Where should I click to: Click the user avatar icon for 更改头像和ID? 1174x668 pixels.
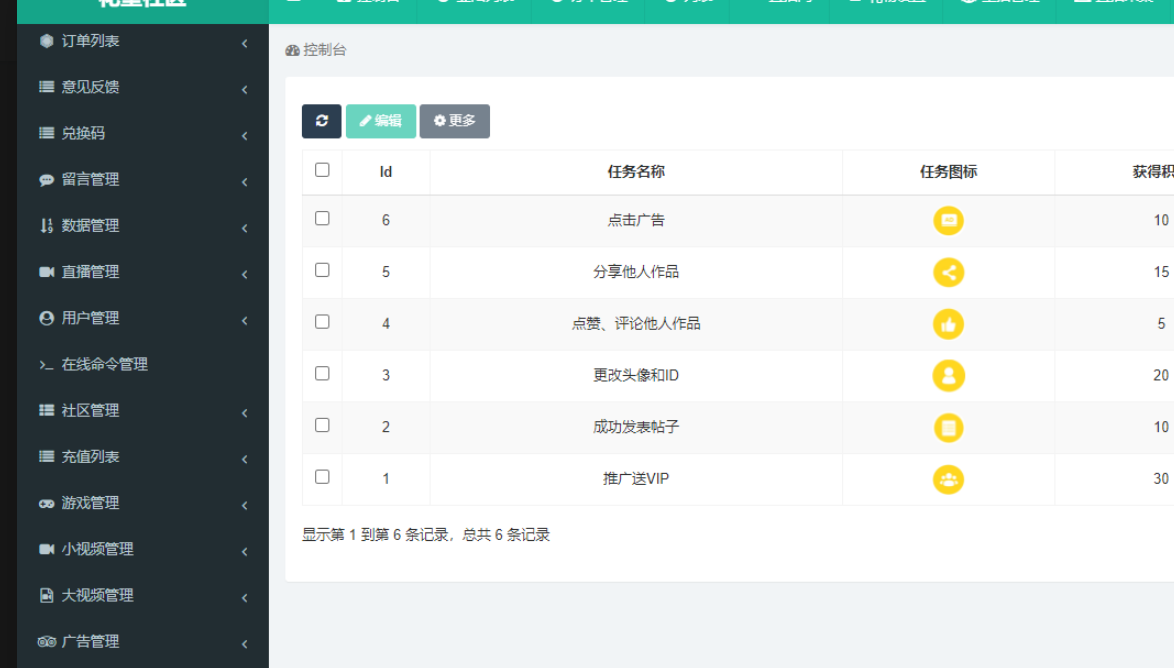pyautogui.click(x=948, y=376)
